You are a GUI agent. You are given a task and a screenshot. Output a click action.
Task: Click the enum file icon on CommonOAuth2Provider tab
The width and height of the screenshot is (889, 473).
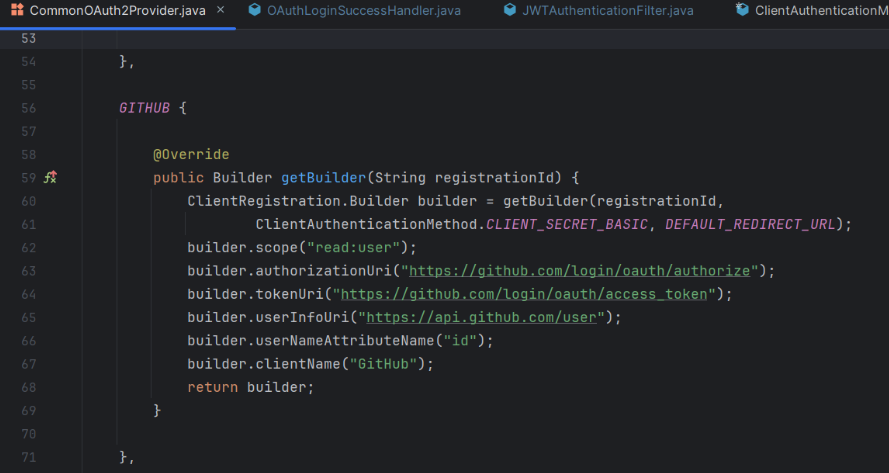point(17,10)
